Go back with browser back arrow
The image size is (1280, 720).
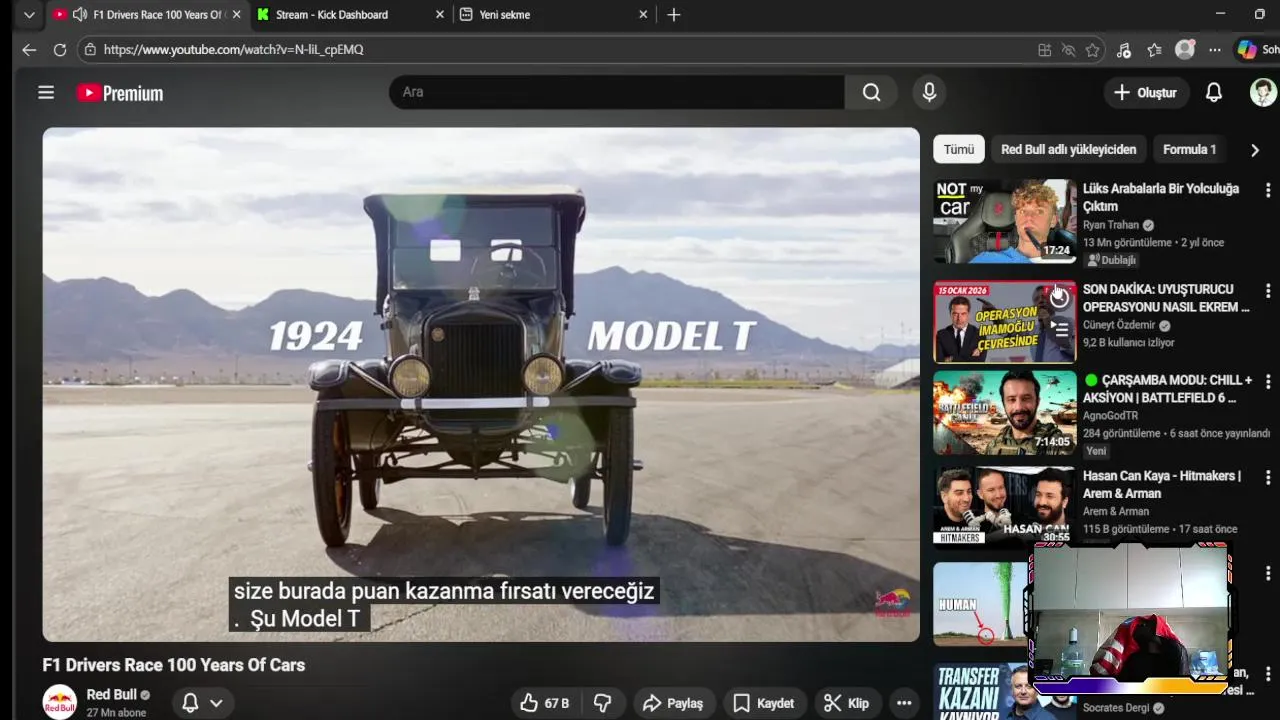tap(29, 49)
